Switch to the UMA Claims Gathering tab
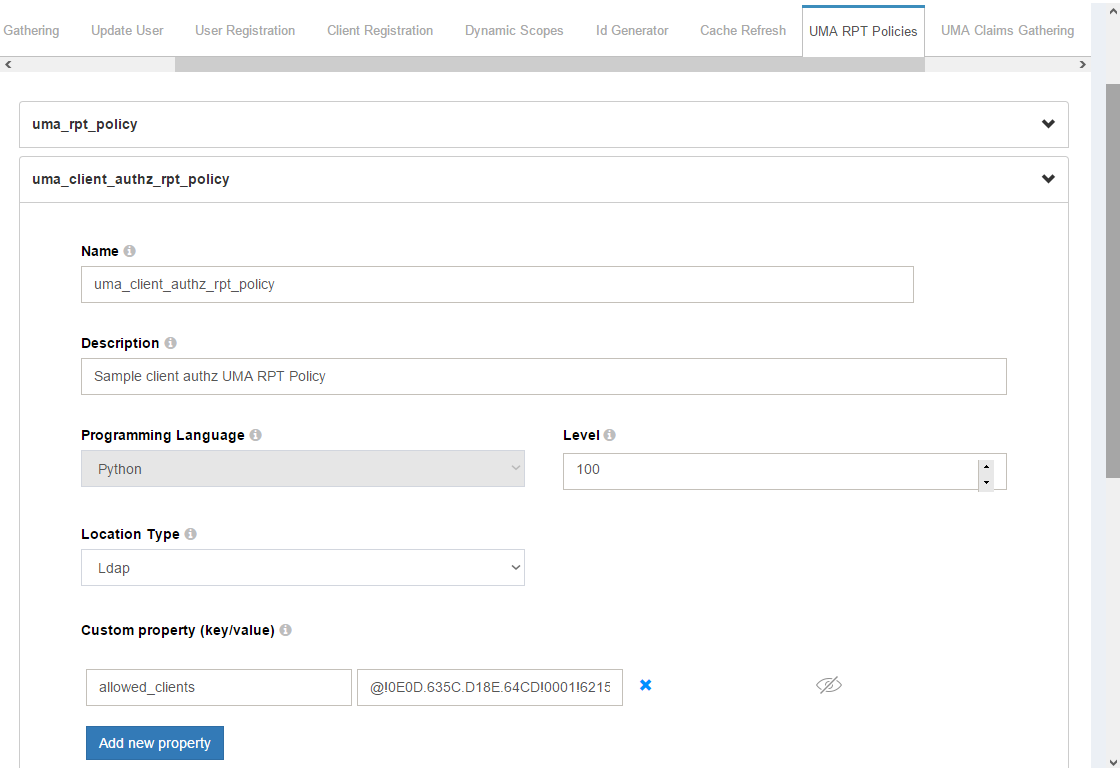The height and width of the screenshot is (768, 1120). pyautogui.click(x=1007, y=30)
